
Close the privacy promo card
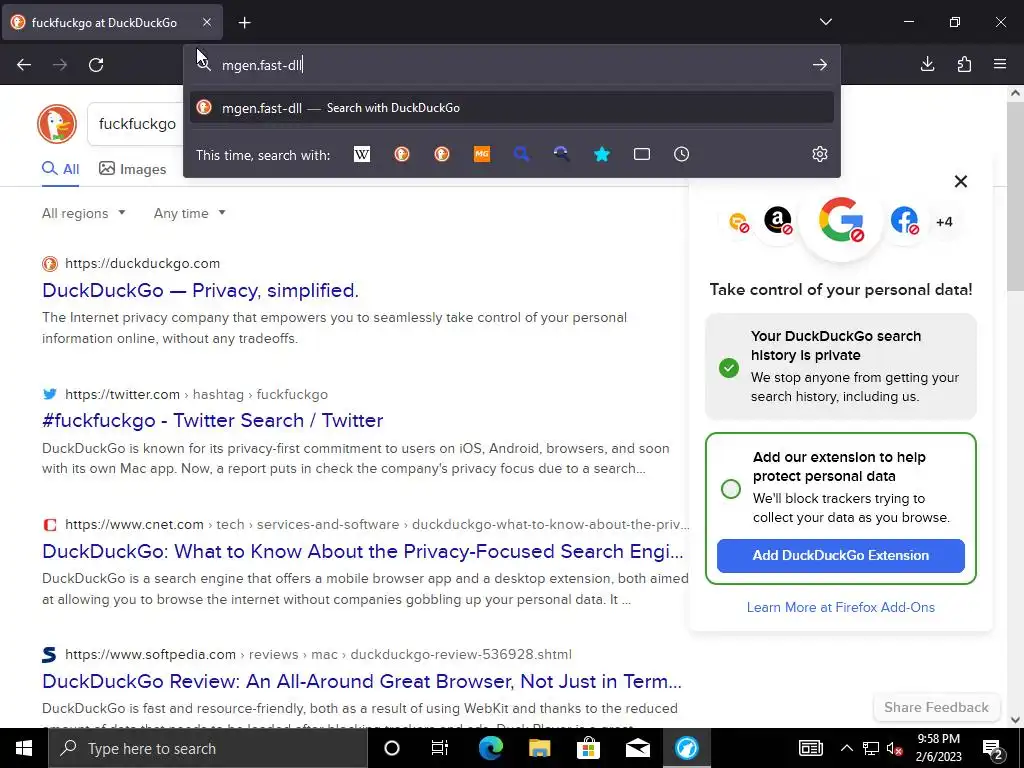point(961,182)
